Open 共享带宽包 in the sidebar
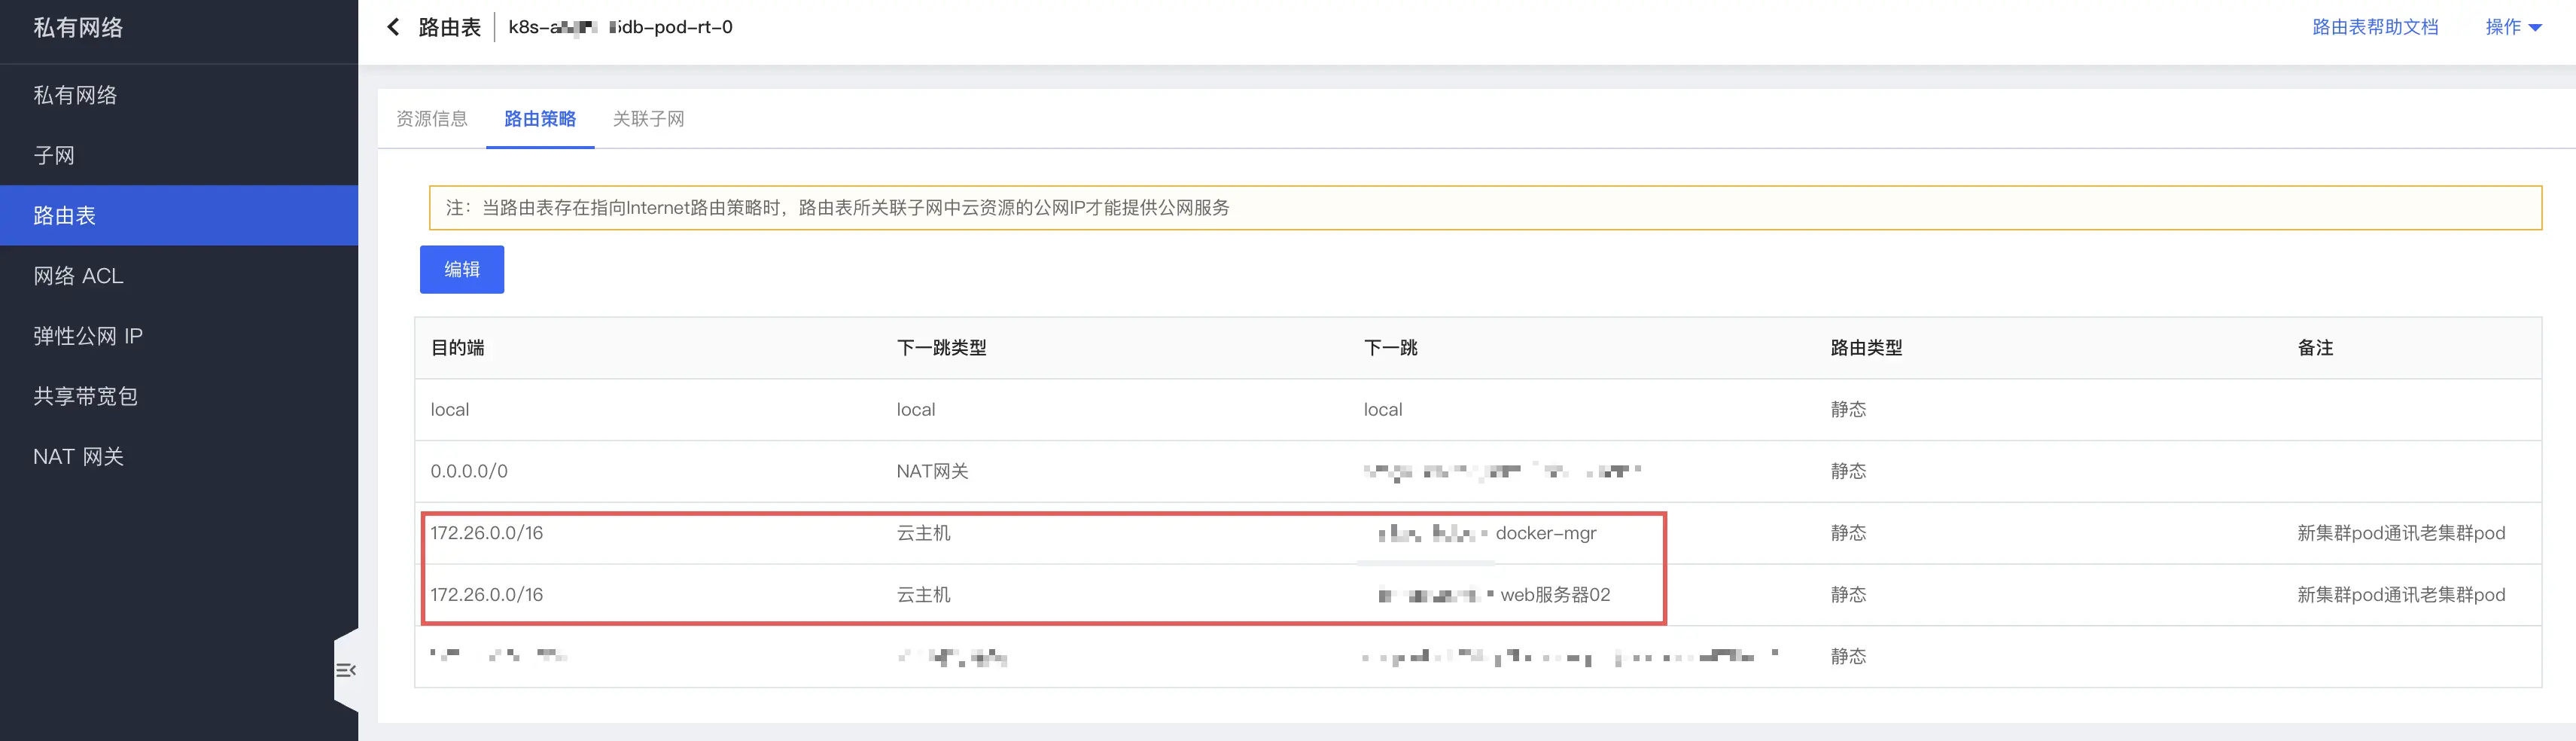The height and width of the screenshot is (741, 2576). [85, 396]
